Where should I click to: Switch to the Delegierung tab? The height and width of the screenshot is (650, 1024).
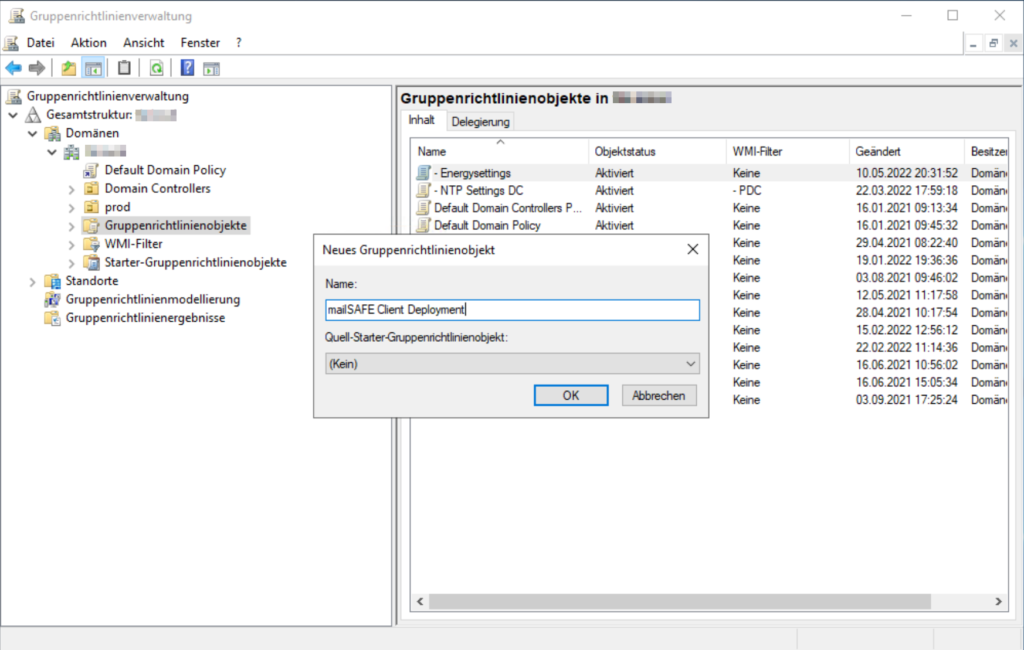point(480,122)
